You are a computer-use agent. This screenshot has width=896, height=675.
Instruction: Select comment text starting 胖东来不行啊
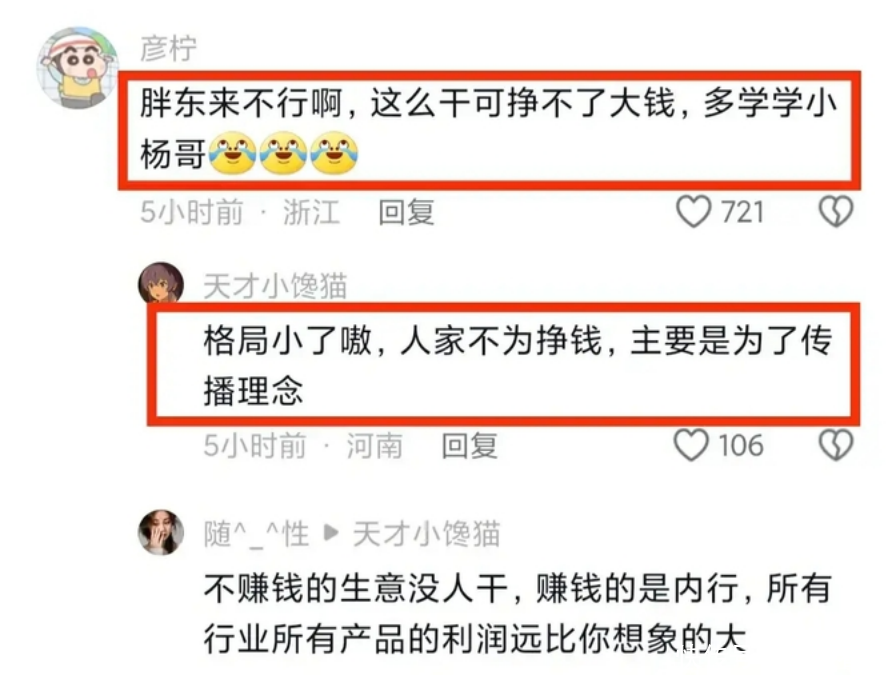[489, 129]
